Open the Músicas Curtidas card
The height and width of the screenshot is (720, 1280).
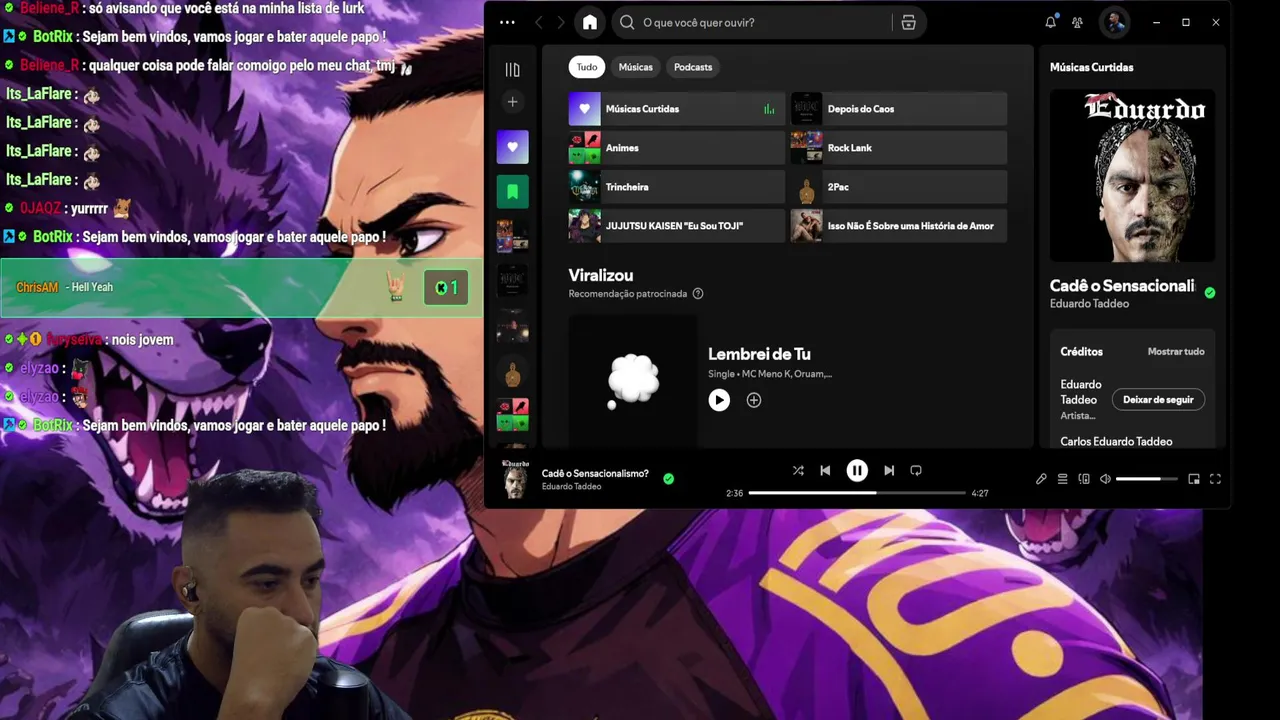[x=677, y=109]
